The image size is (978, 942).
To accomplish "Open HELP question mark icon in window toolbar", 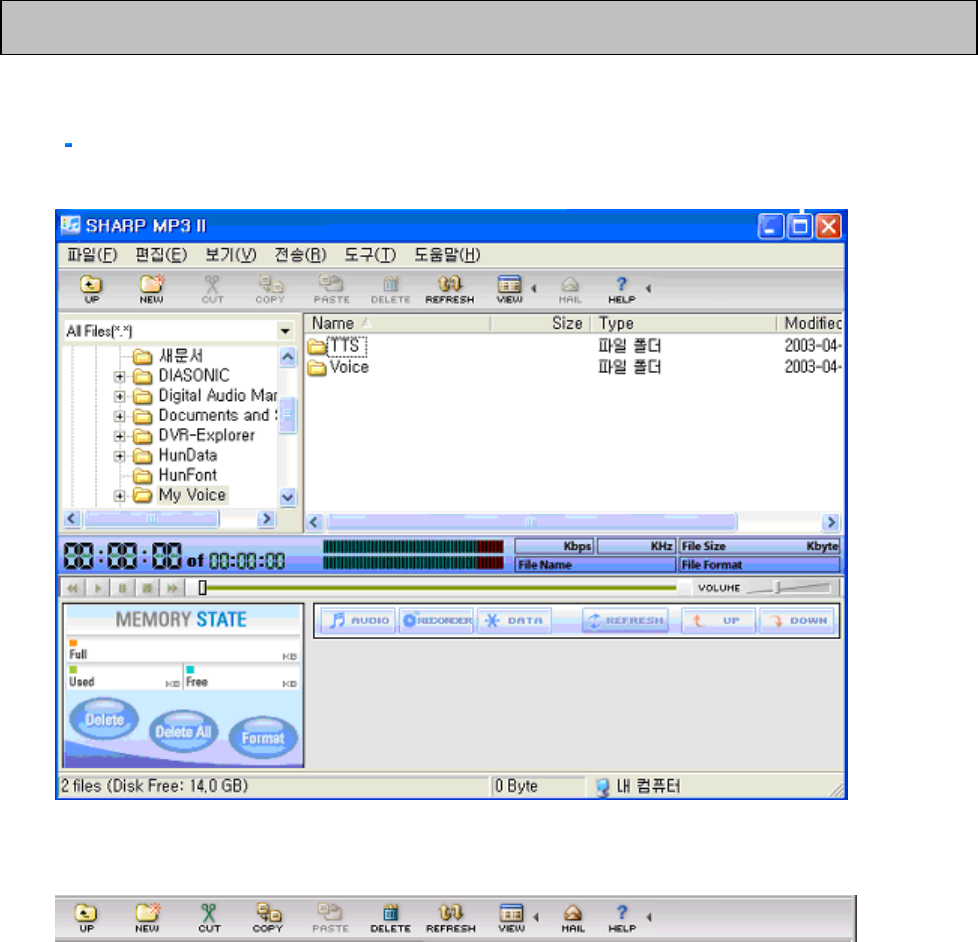I will 622,289.
